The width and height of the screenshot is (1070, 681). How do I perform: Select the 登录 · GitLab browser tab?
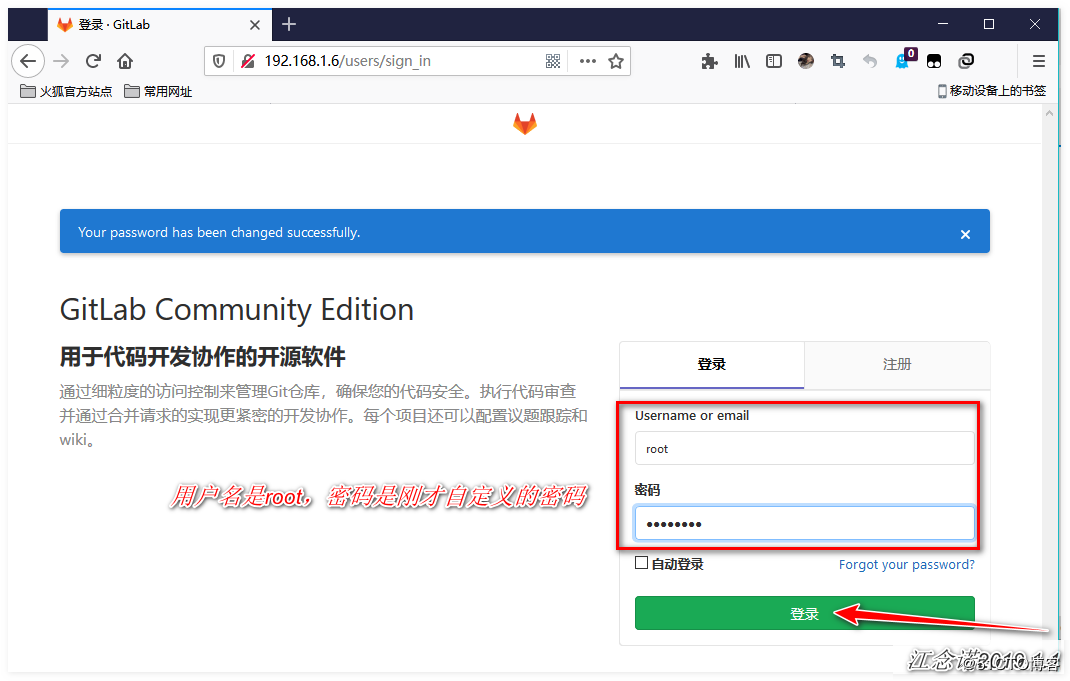pyautogui.click(x=159, y=25)
